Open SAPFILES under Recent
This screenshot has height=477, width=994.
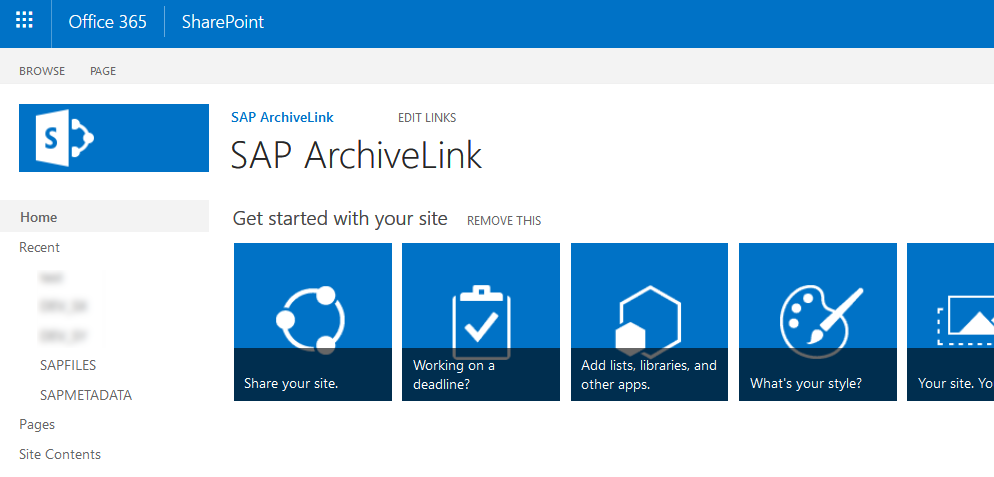[x=68, y=365]
